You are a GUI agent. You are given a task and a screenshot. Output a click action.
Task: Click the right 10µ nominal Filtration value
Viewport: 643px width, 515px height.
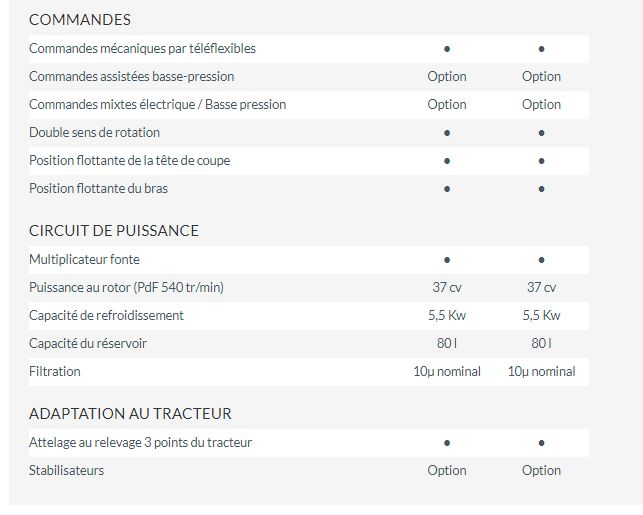[541, 371]
